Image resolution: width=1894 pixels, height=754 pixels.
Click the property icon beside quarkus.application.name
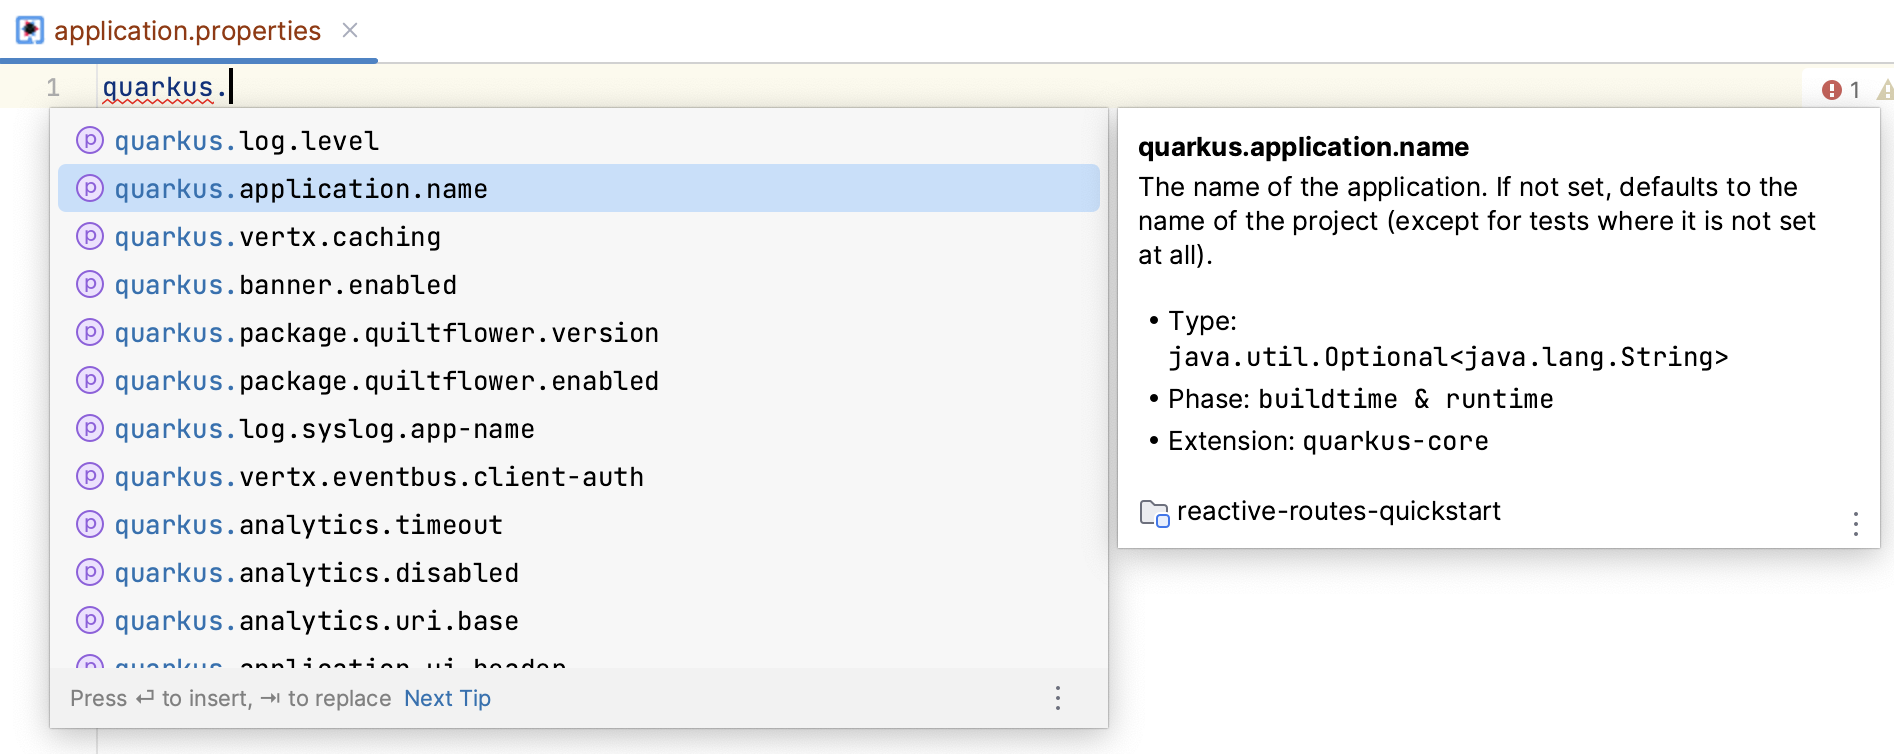(90, 188)
